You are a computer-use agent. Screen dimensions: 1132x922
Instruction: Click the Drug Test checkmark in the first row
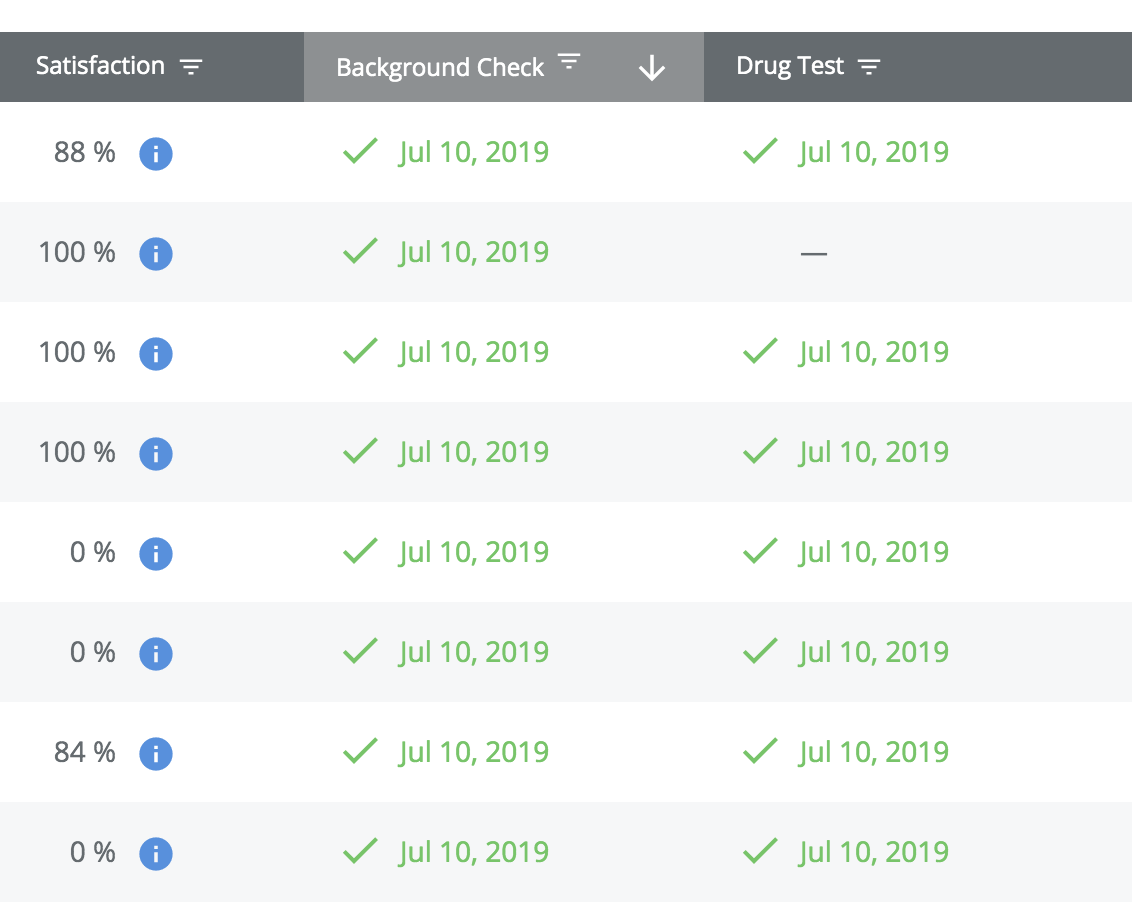click(760, 151)
